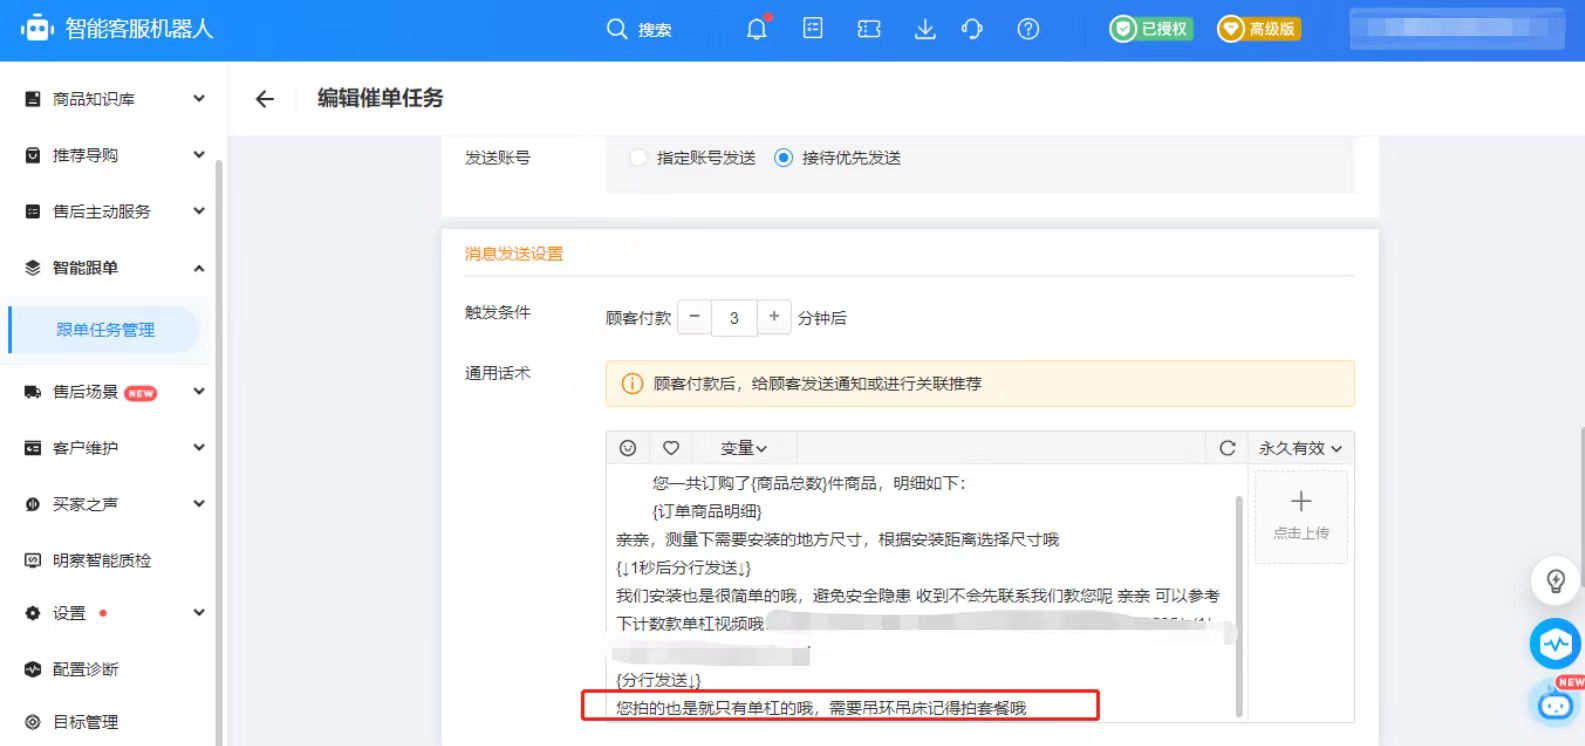
Task: Open the download icon in the header
Action: (925, 29)
